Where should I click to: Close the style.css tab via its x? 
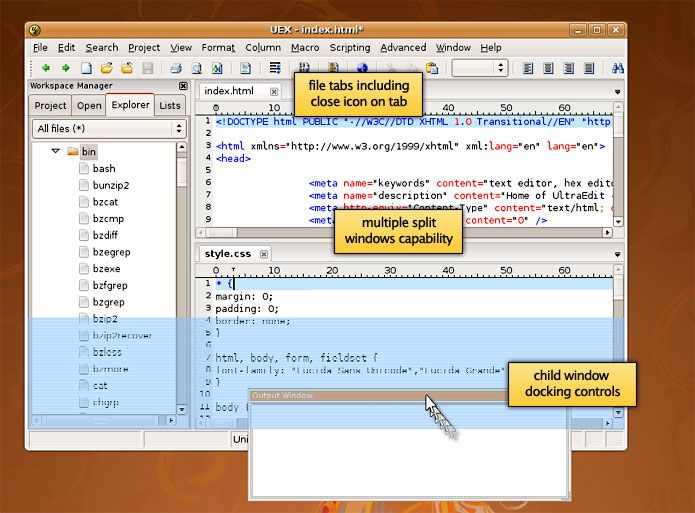tap(264, 254)
